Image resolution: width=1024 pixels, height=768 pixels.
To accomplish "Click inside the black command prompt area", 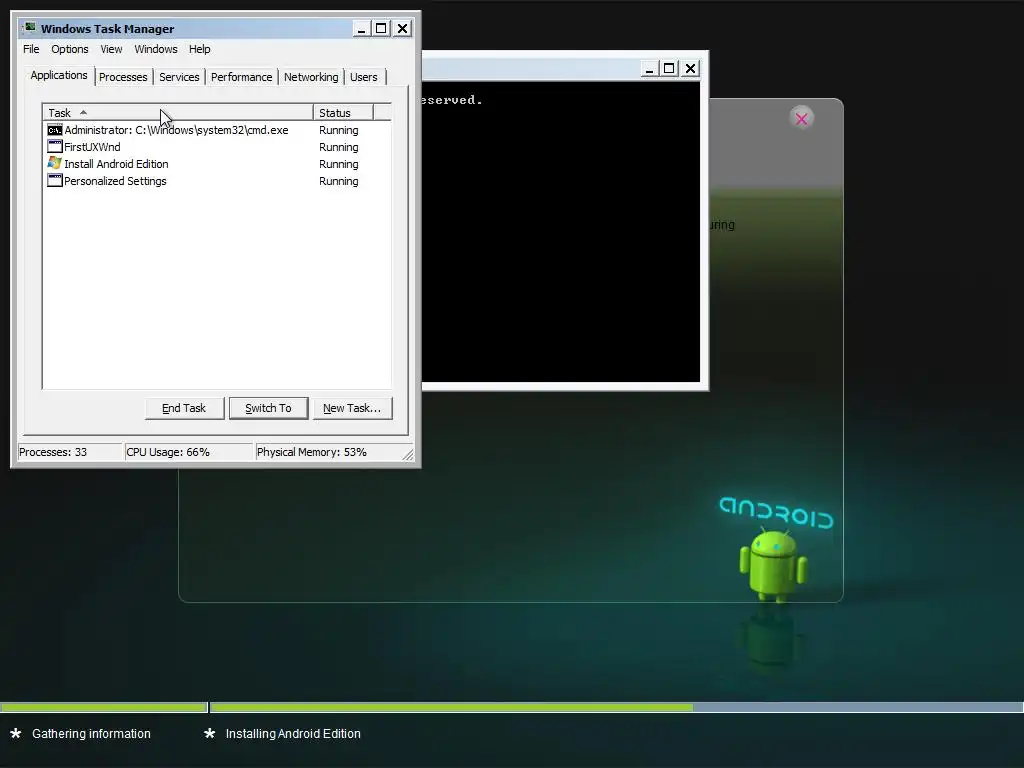I will [x=561, y=232].
